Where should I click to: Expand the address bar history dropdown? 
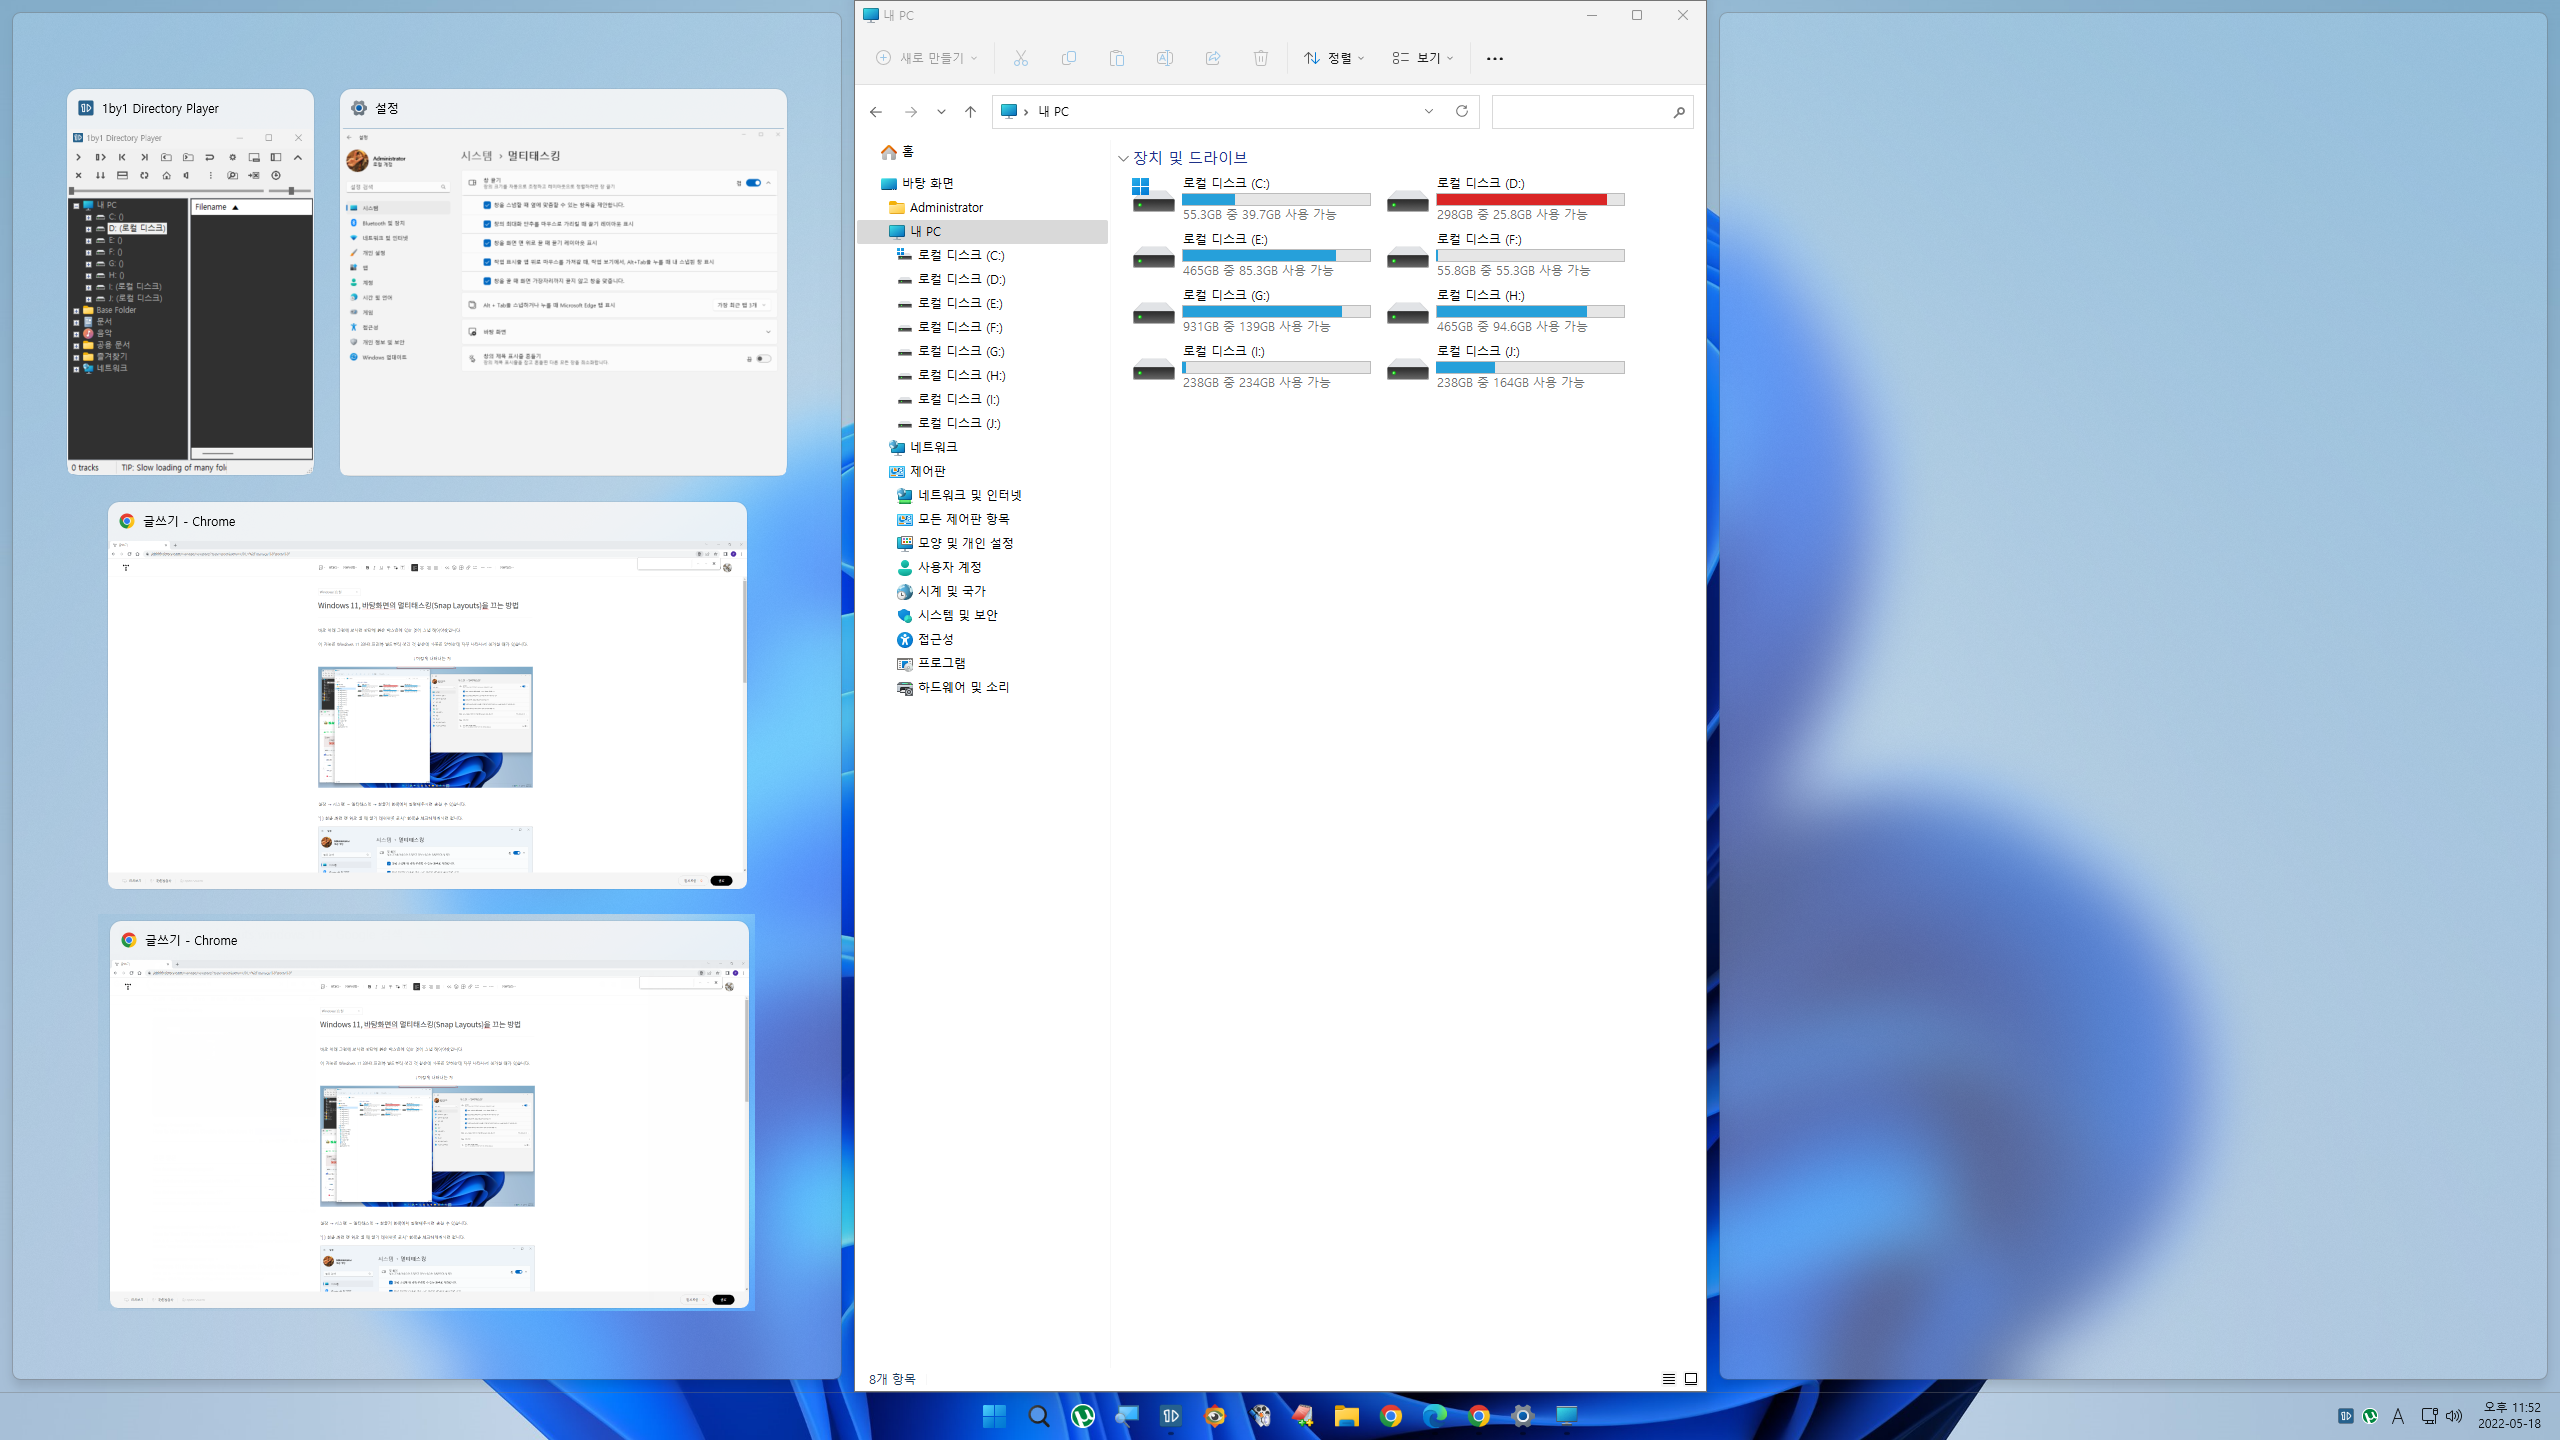point(1428,111)
